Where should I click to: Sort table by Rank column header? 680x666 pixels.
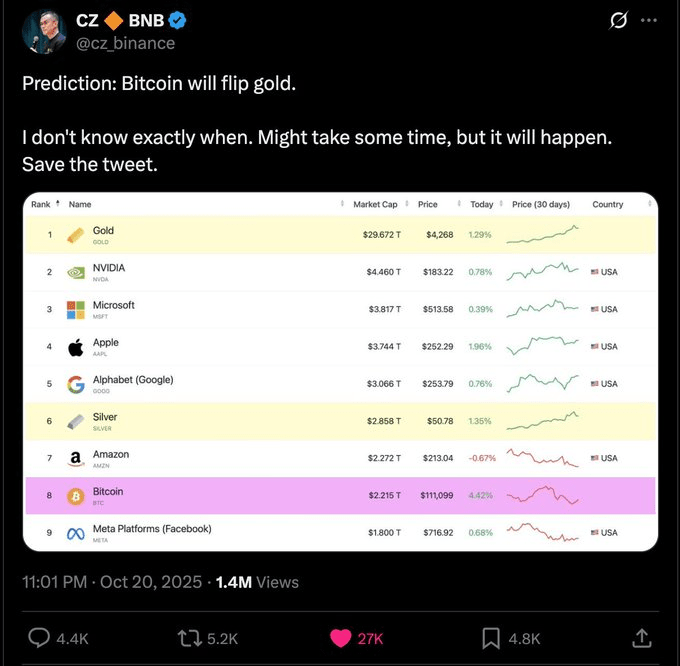pos(41,204)
